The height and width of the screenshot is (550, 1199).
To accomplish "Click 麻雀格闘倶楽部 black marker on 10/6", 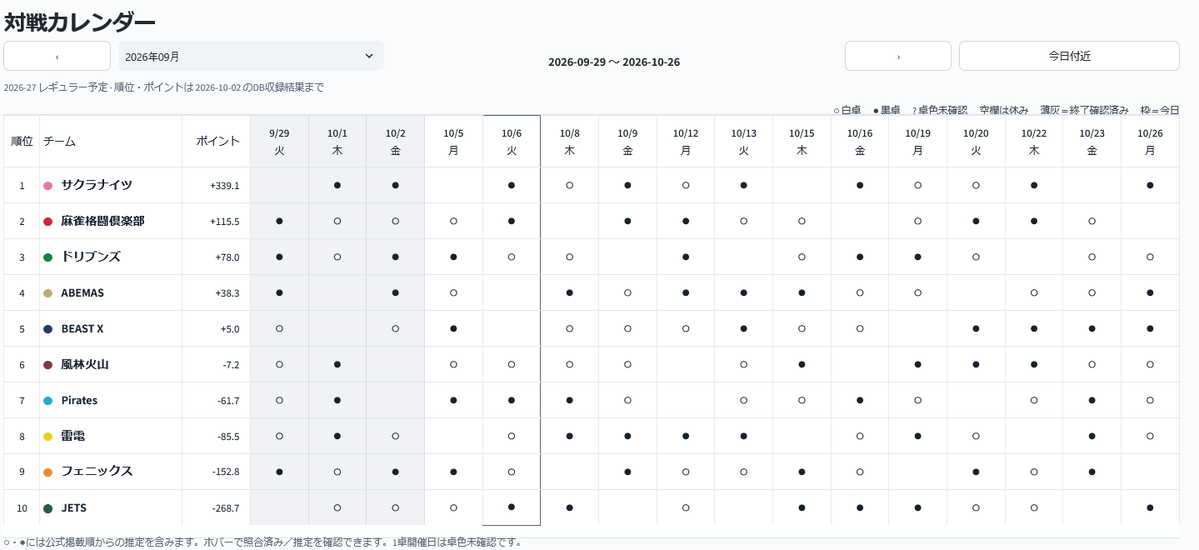I will pos(512,221).
